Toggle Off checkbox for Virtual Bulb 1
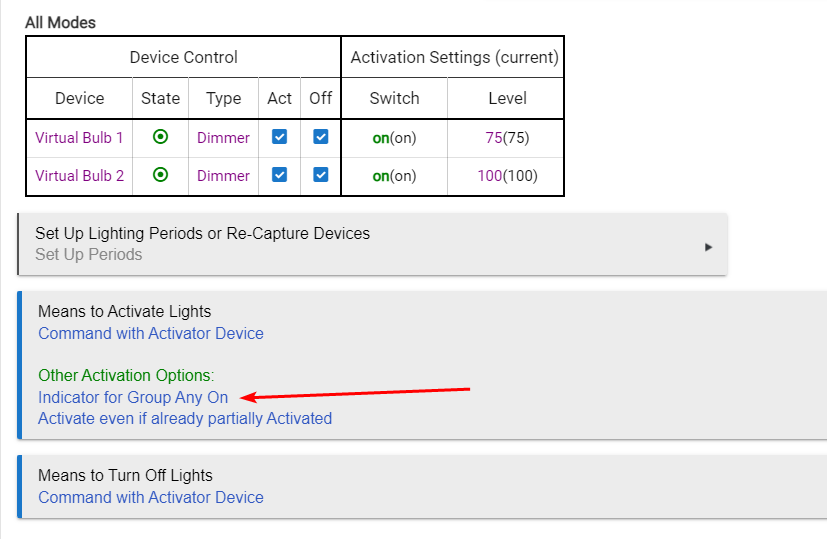 point(321,137)
